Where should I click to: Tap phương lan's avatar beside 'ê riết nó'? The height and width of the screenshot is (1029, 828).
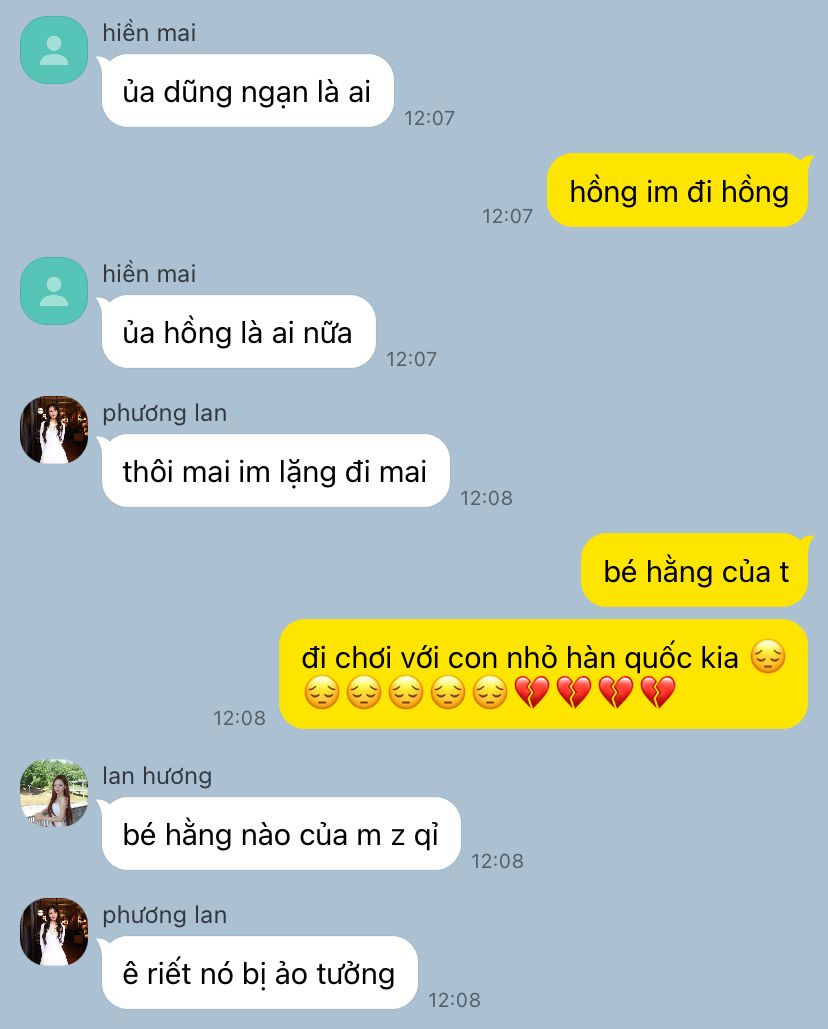coord(54,932)
